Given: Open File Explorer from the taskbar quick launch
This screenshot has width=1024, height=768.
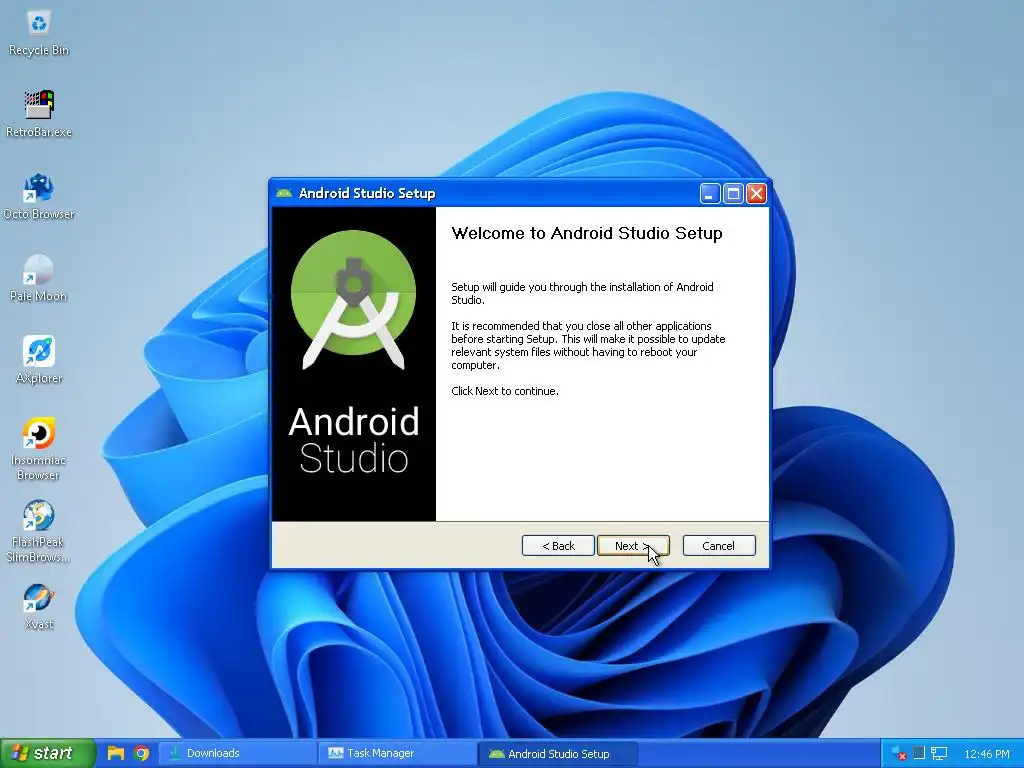Looking at the screenshot, I should [116, 753].
